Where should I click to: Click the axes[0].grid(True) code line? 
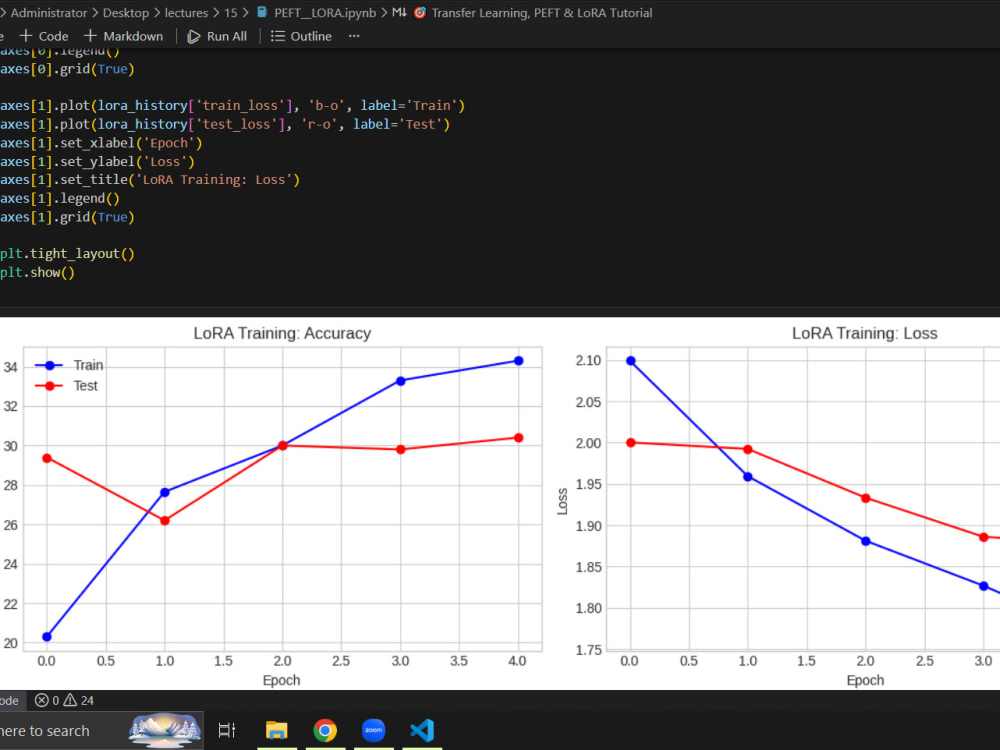[x=68, y=69]
